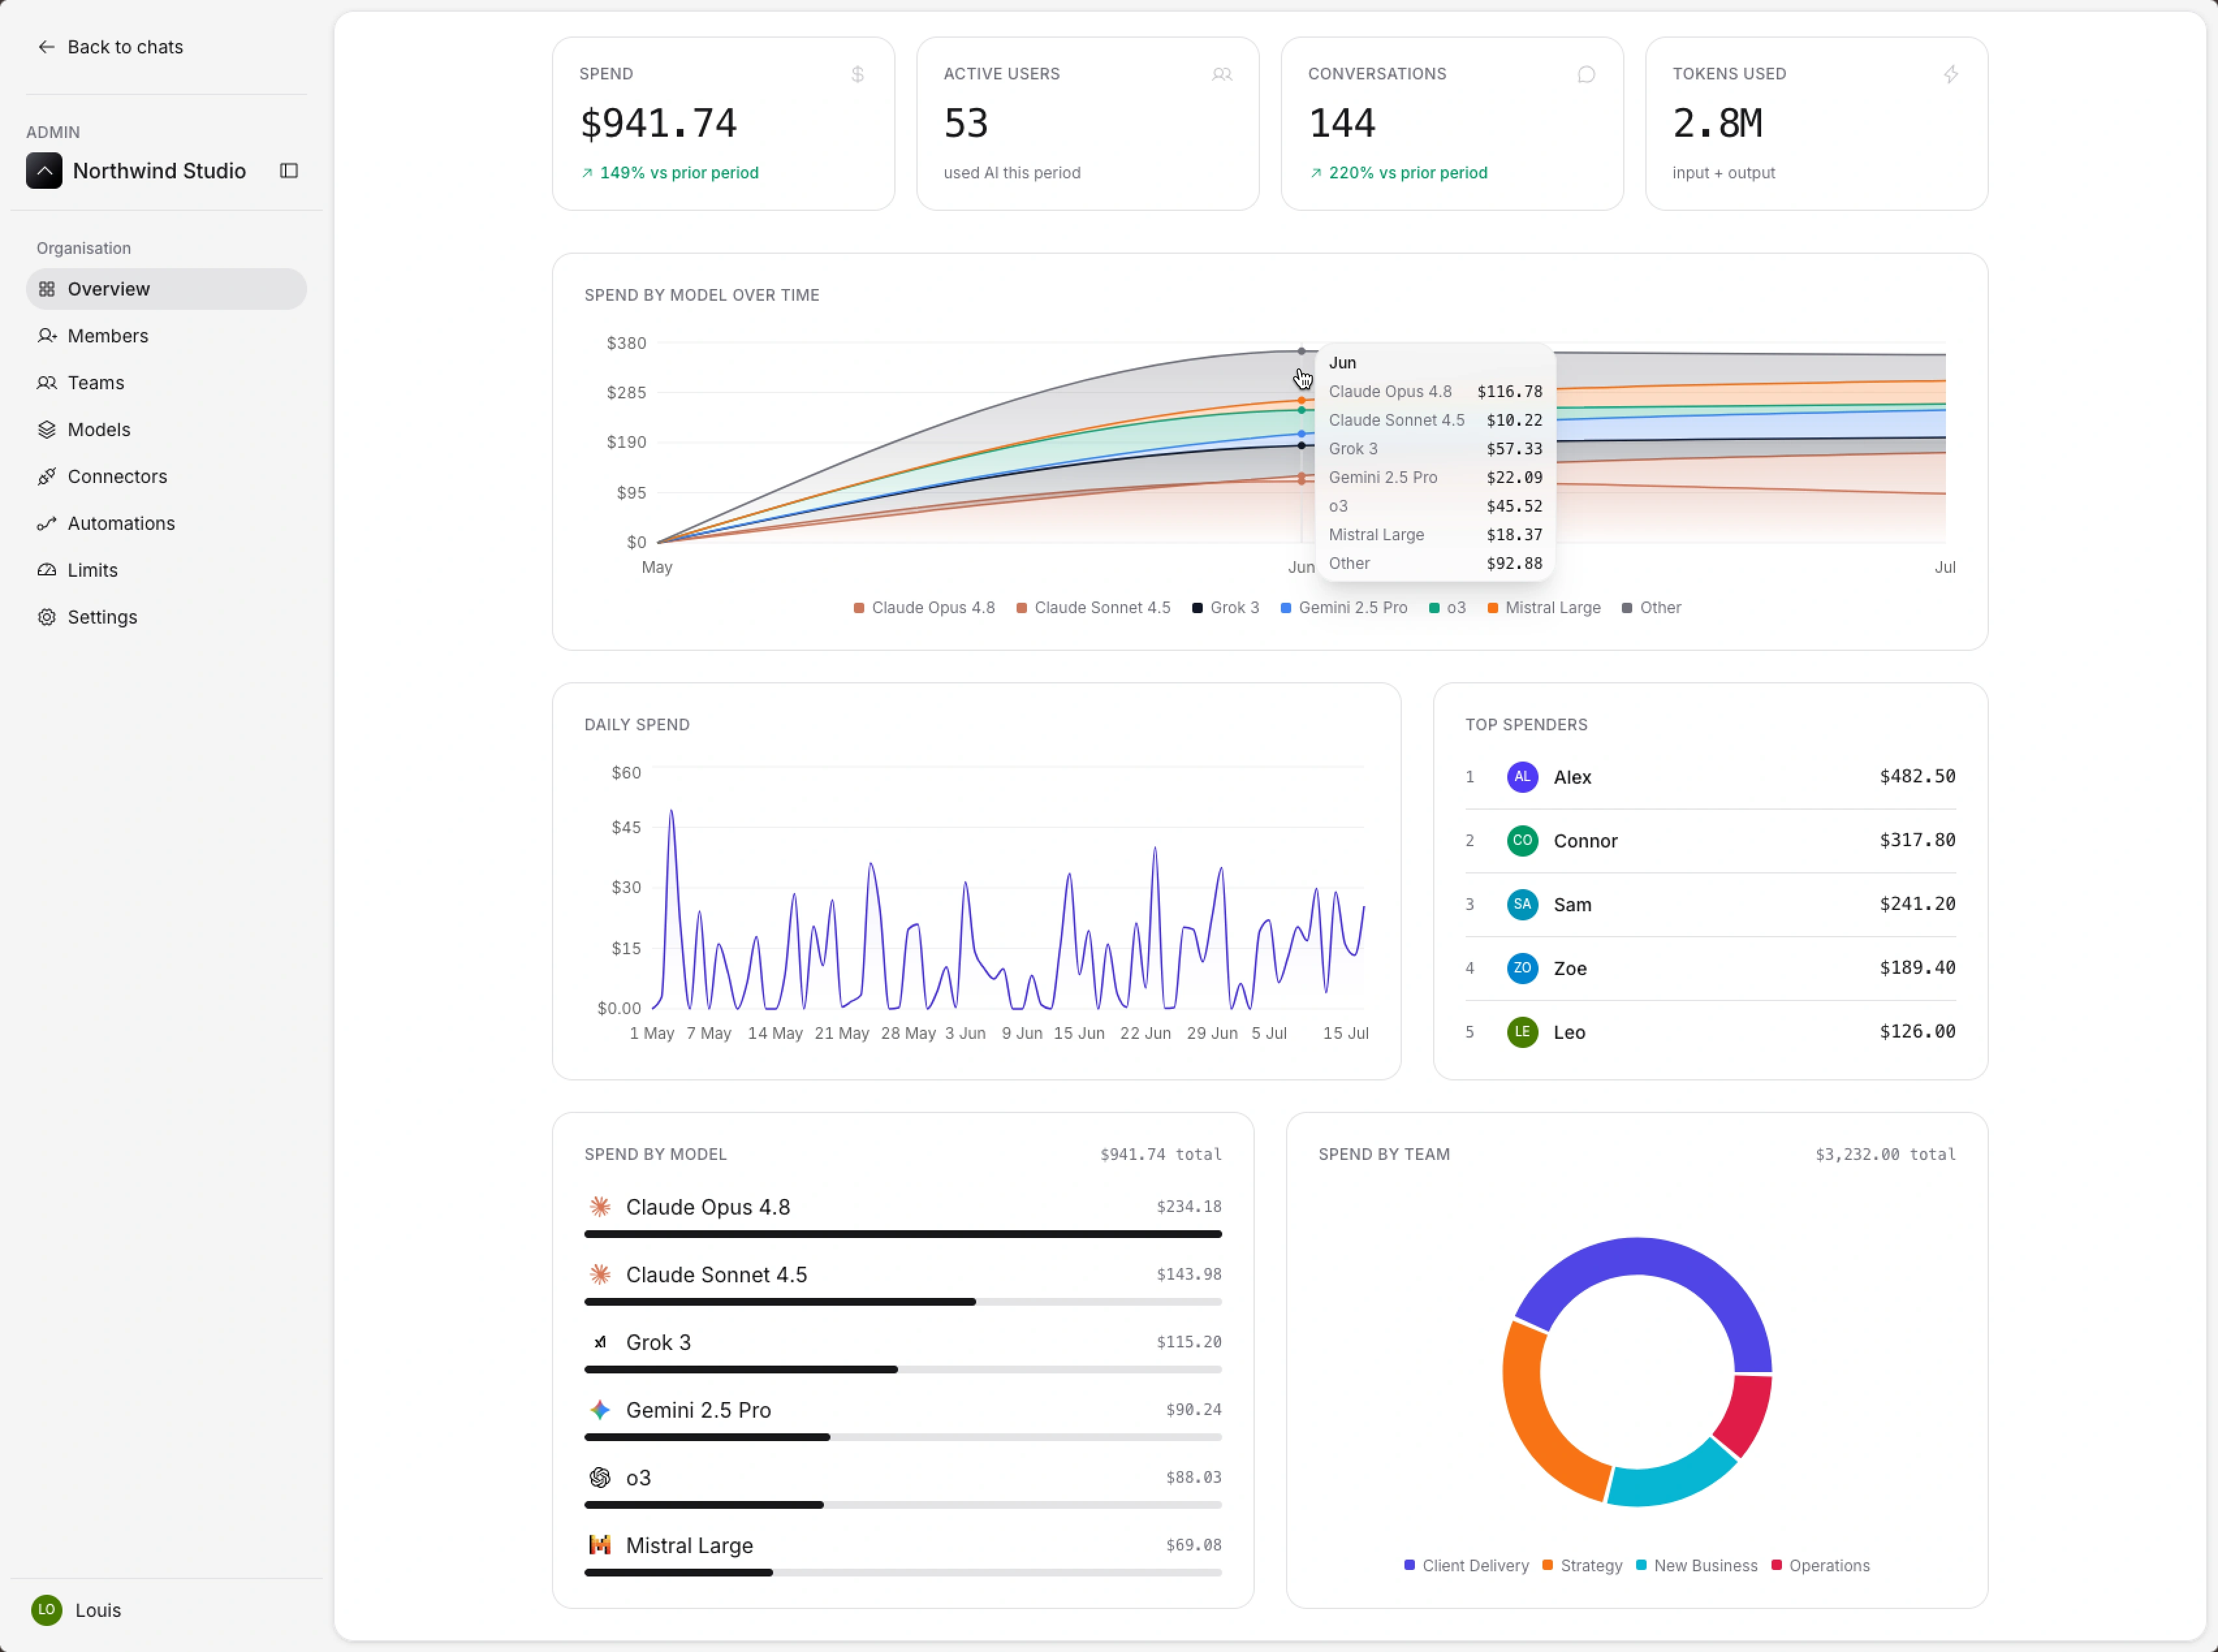Open the Models section

(x=166, y=430)
